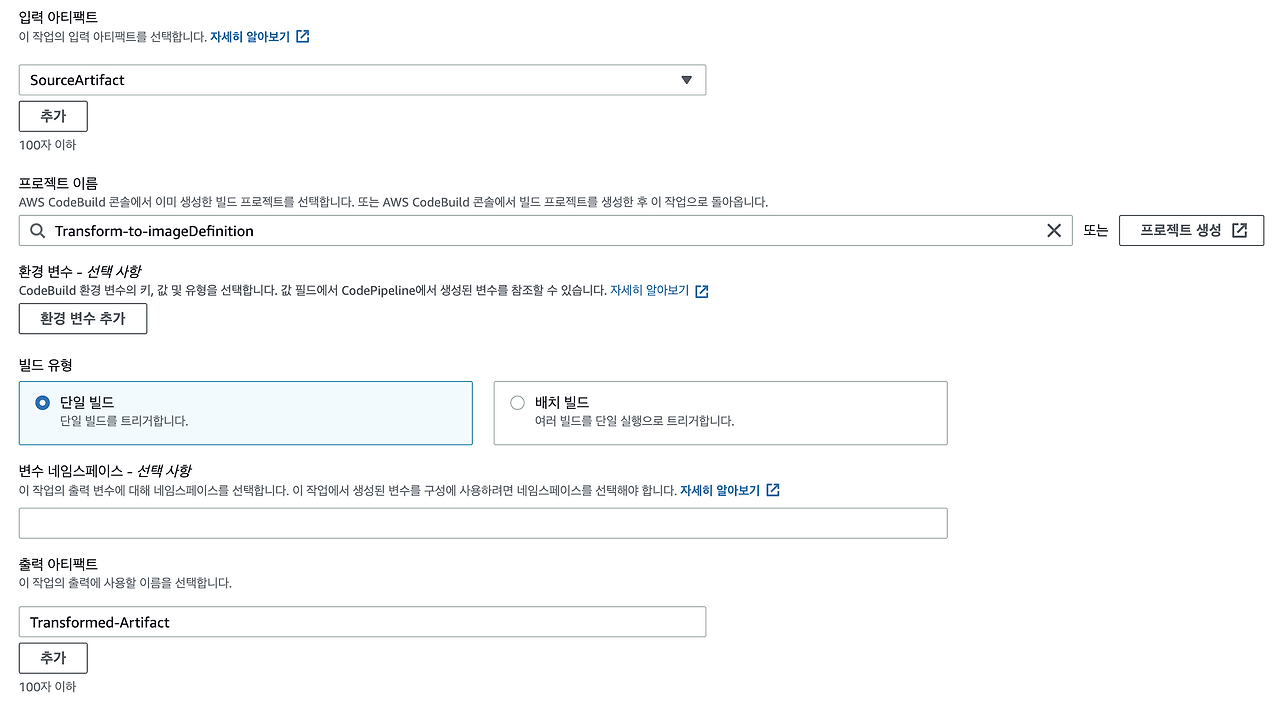This screenshot has height=709, width=1280.
Task: Click the magnifier icon in project name field
Action: click(x=37, y=230)
